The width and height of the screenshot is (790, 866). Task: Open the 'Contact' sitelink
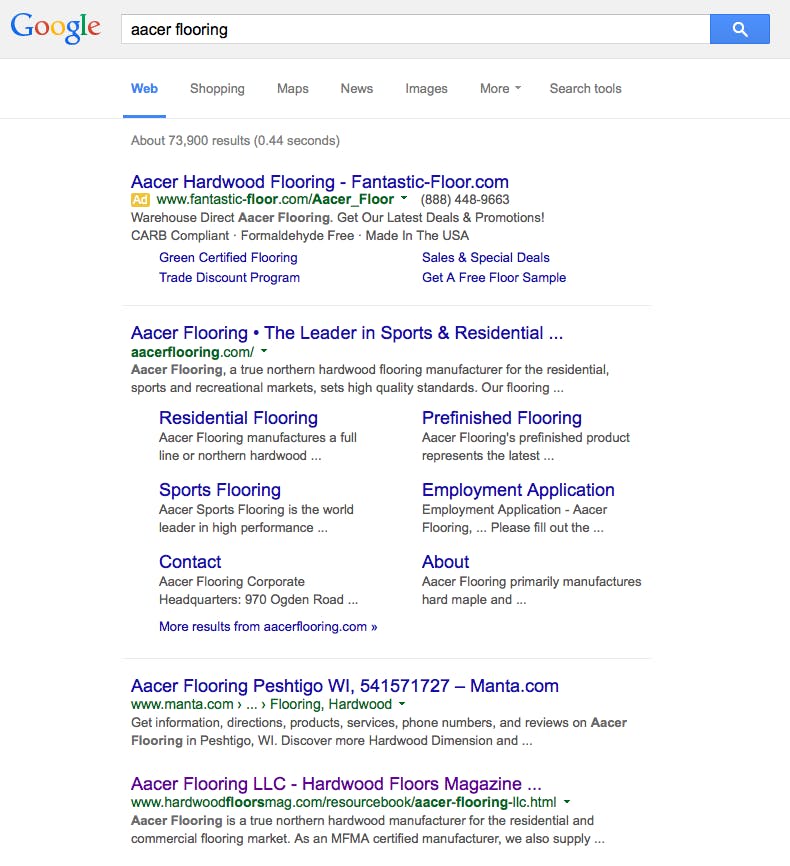[190, 562]
